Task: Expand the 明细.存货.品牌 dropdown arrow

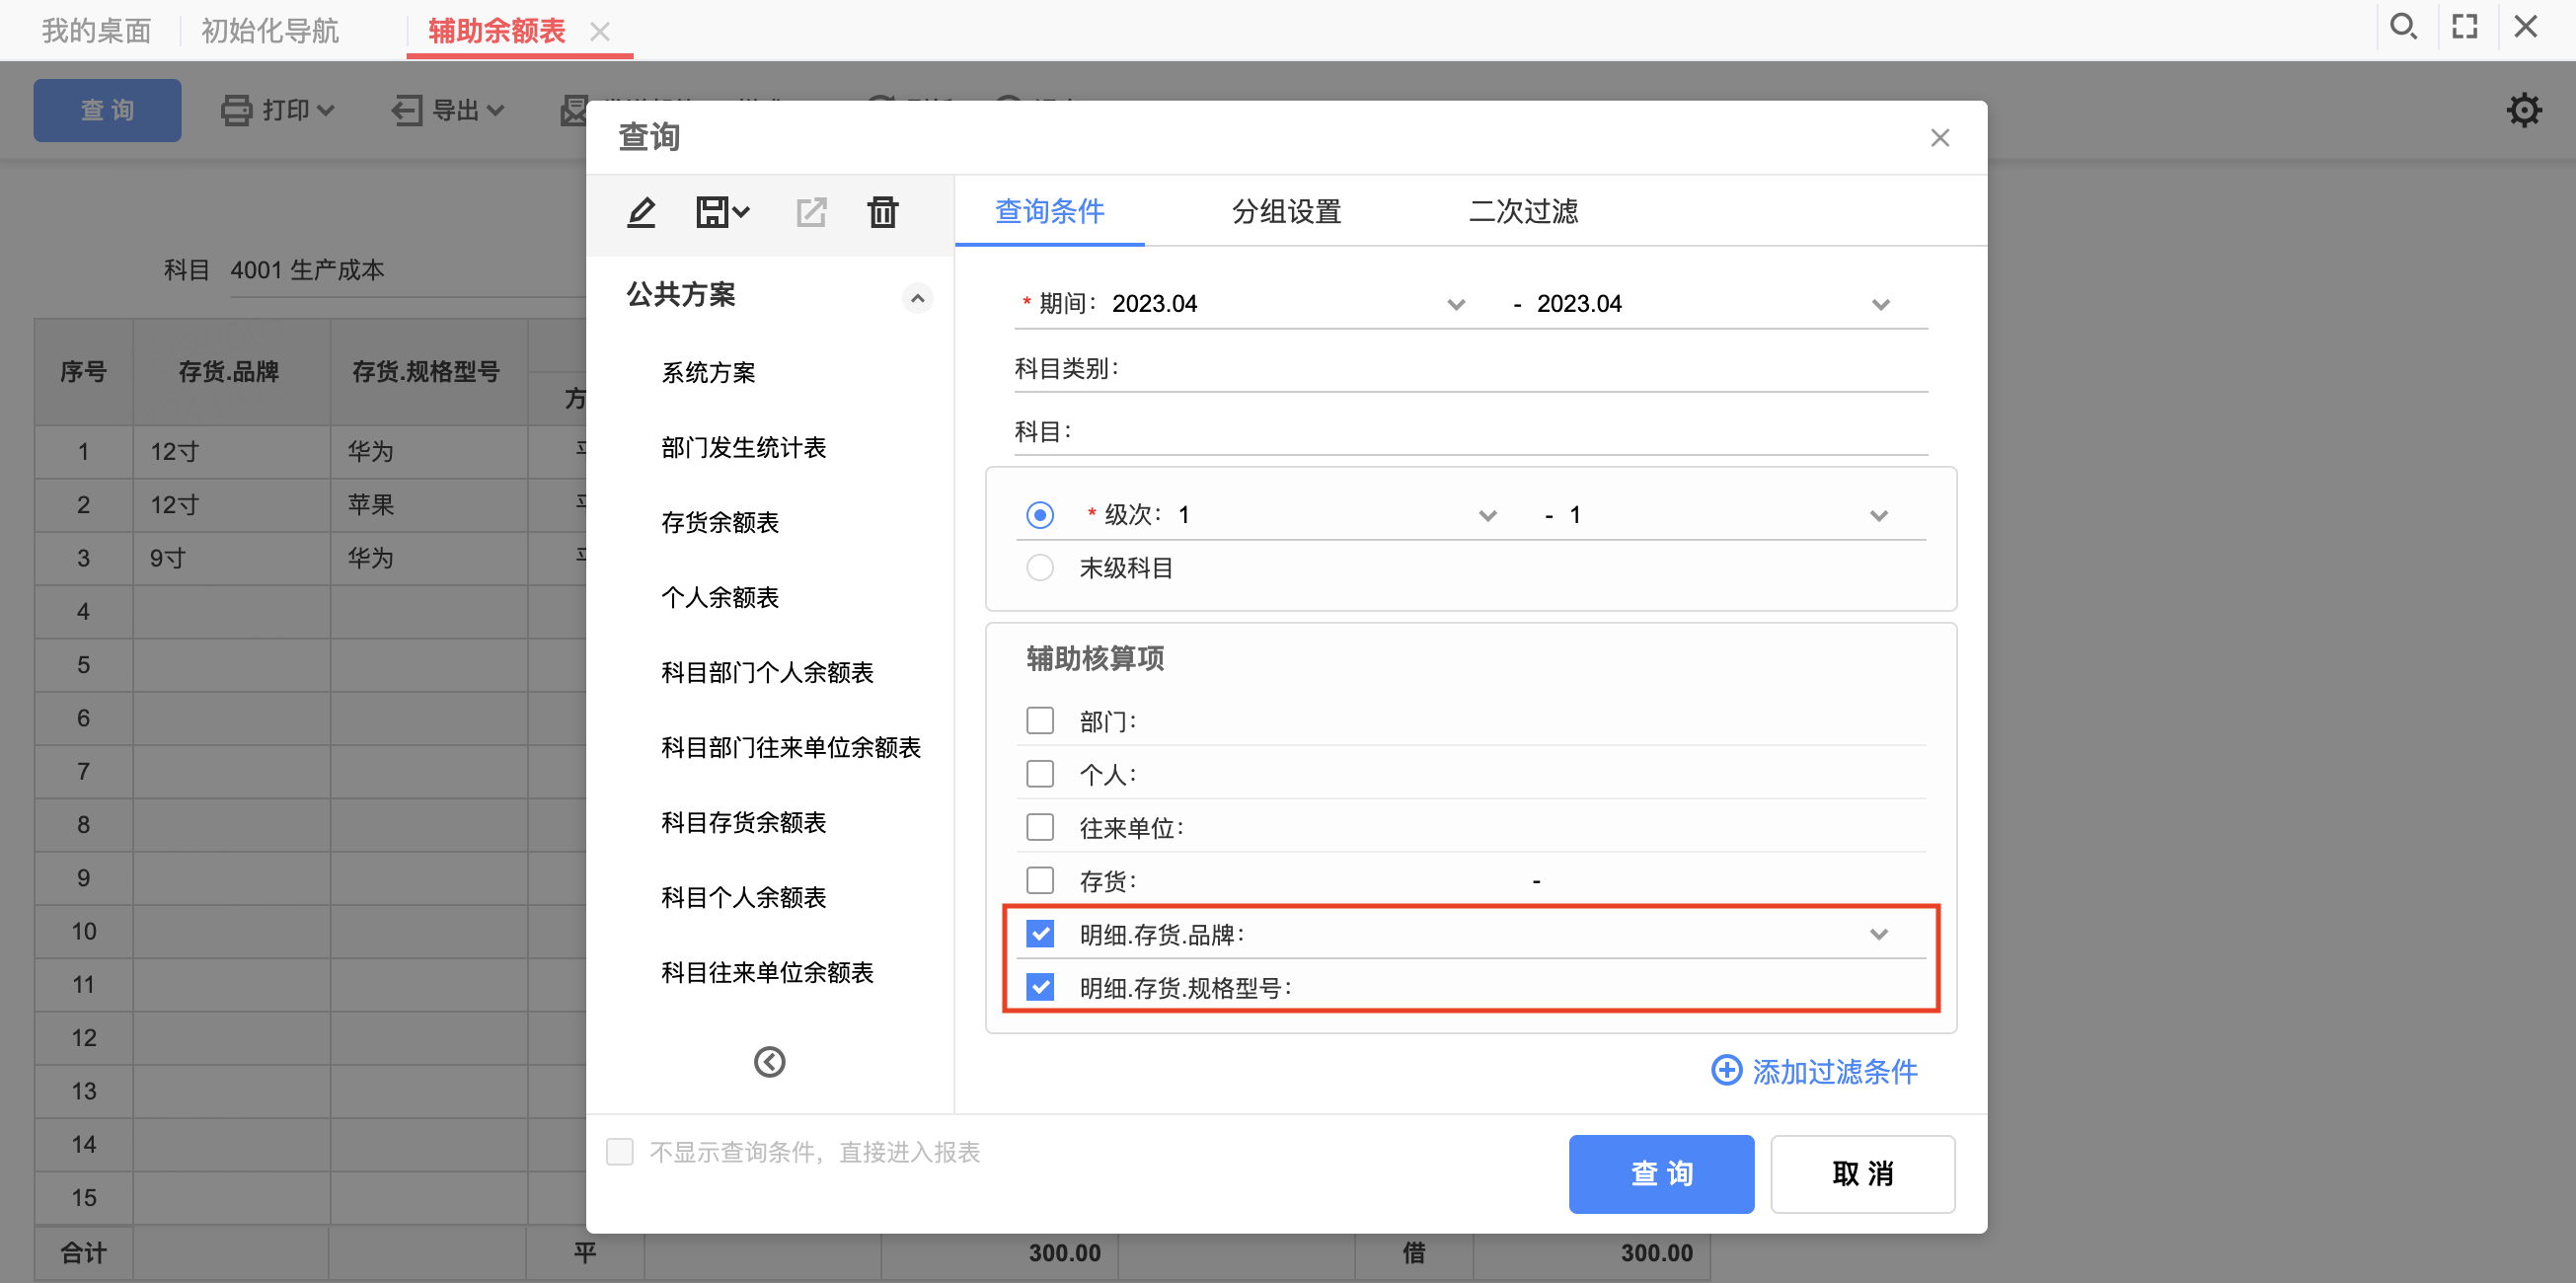Action: pyautogui.click(x=1878, y=934)
